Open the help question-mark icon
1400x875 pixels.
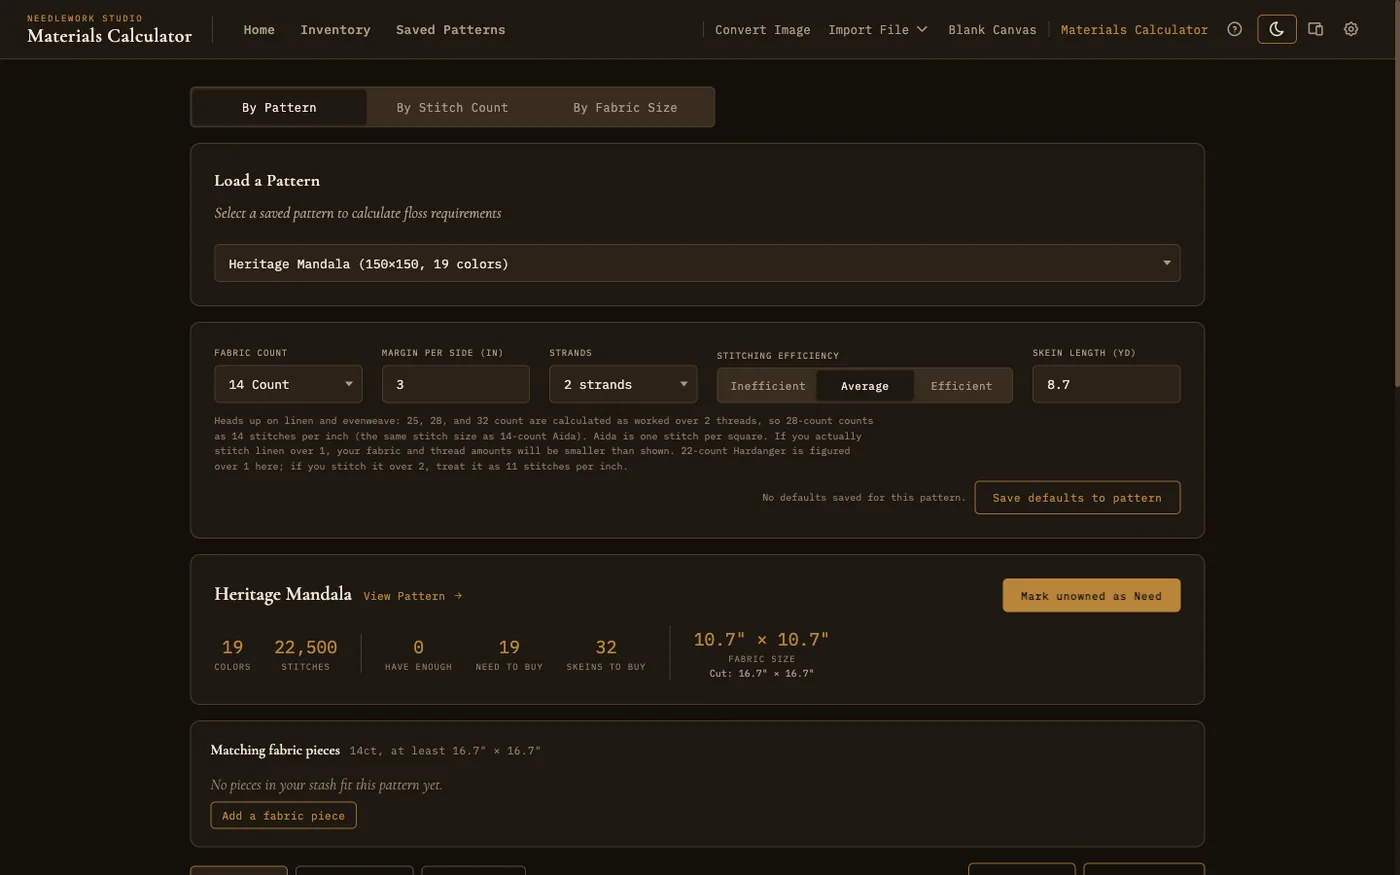pyautogui.click(x=1234, y=29)
